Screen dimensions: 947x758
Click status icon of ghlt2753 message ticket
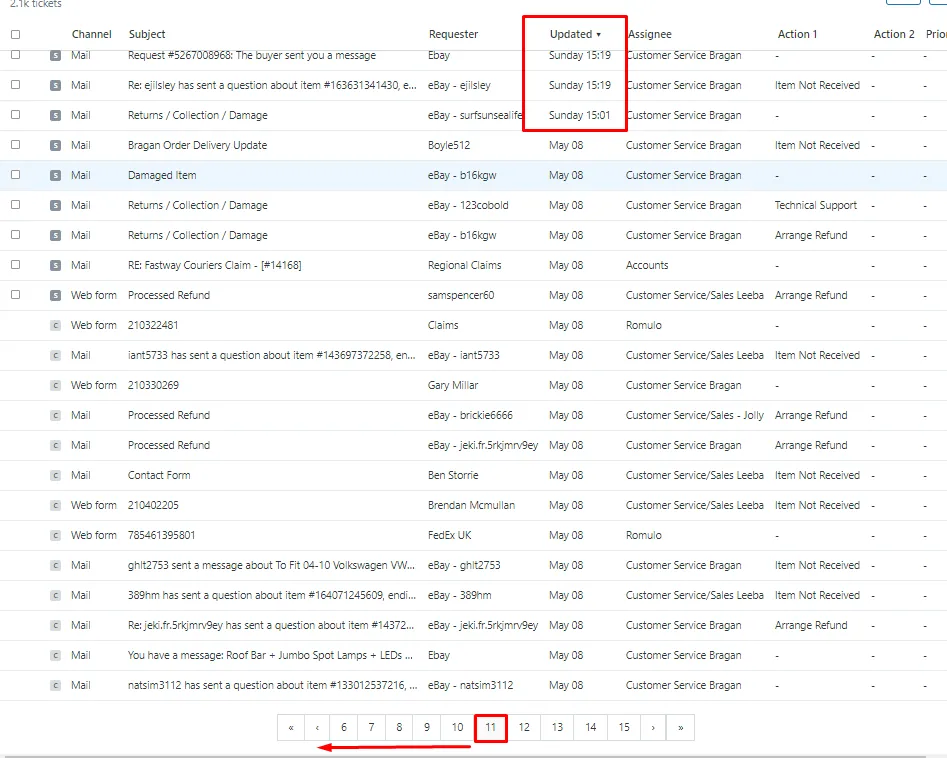tap(55, 565)
